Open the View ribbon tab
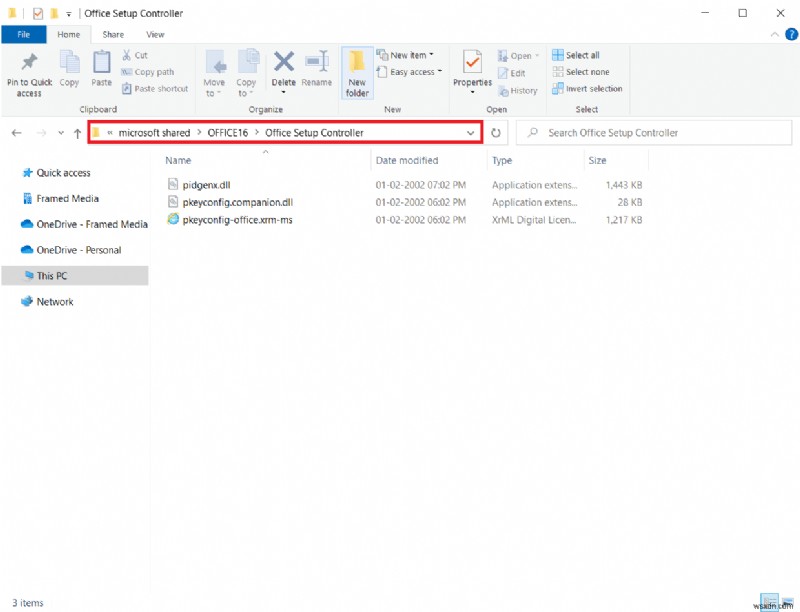 [x=155, y=33]
